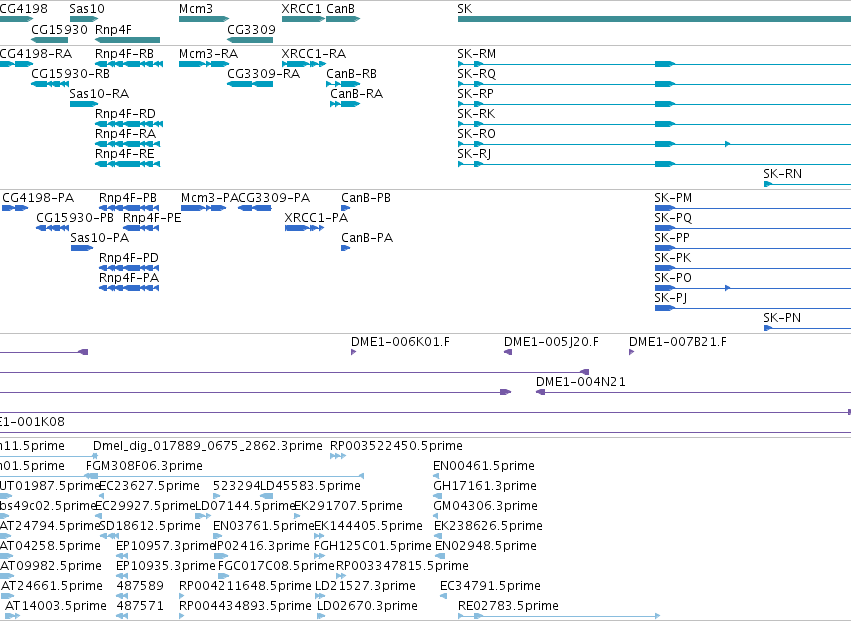This screenshot has width=851, height=621.
Task: Select the DME1-004N21 BAC label
Action: (x=581, y=382)
